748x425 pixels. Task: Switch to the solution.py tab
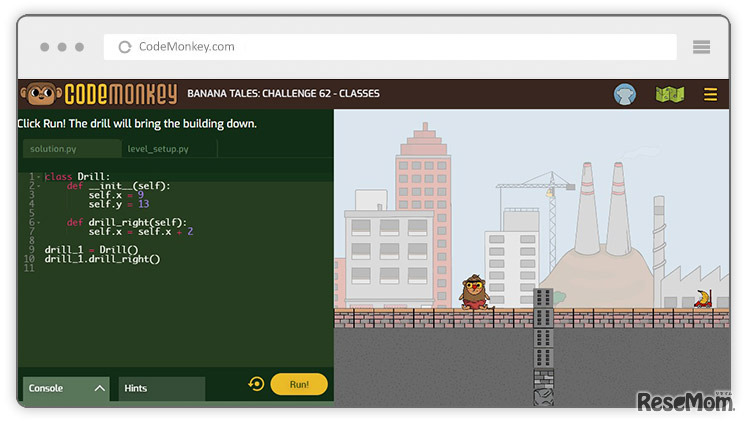(x=72, y=149)
